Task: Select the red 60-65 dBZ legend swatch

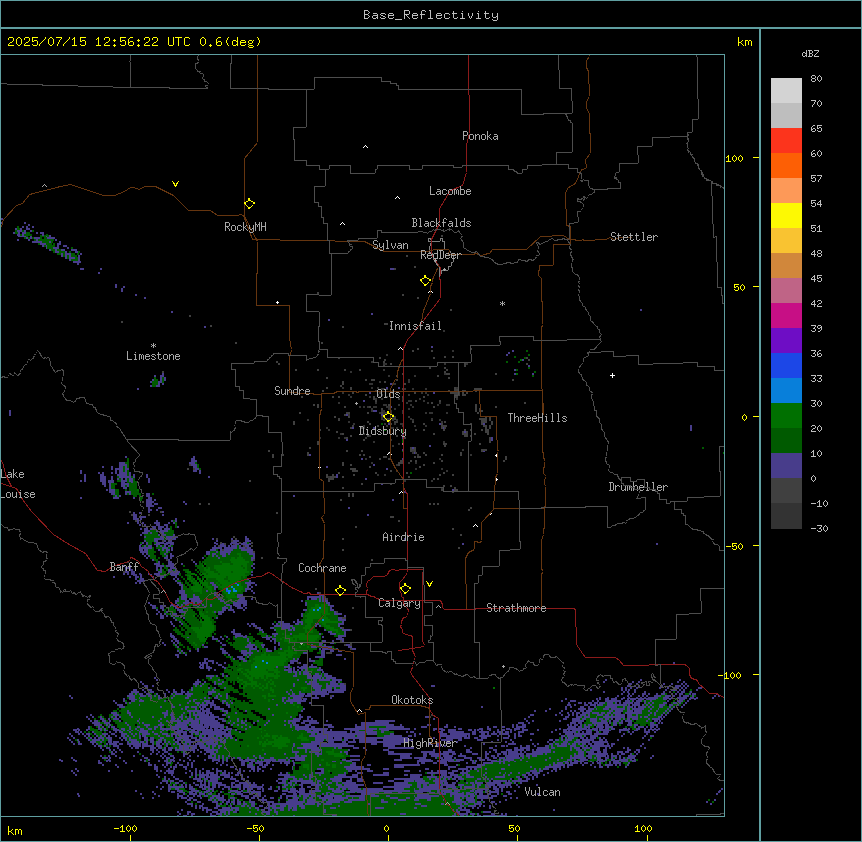Action: pos(786,140)
